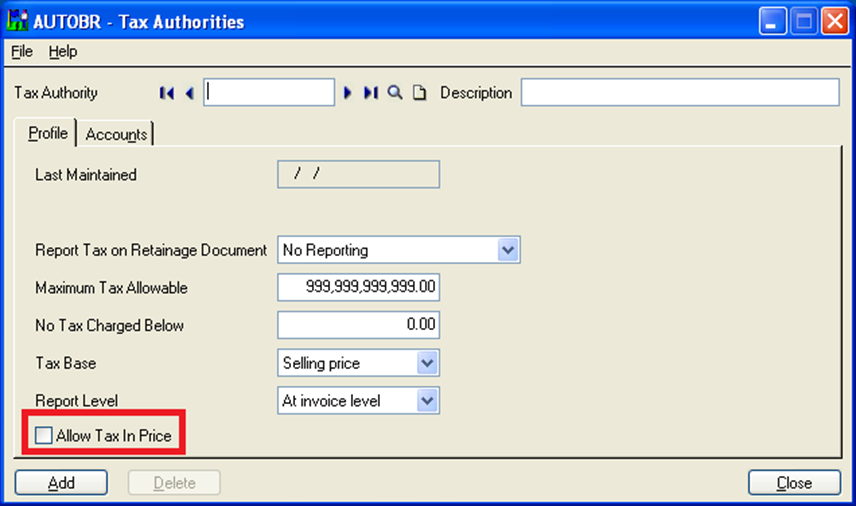The width and height of the screenshot is (856, 506).
Task: Minimize the Tax Authorities window
Action: 772,21
